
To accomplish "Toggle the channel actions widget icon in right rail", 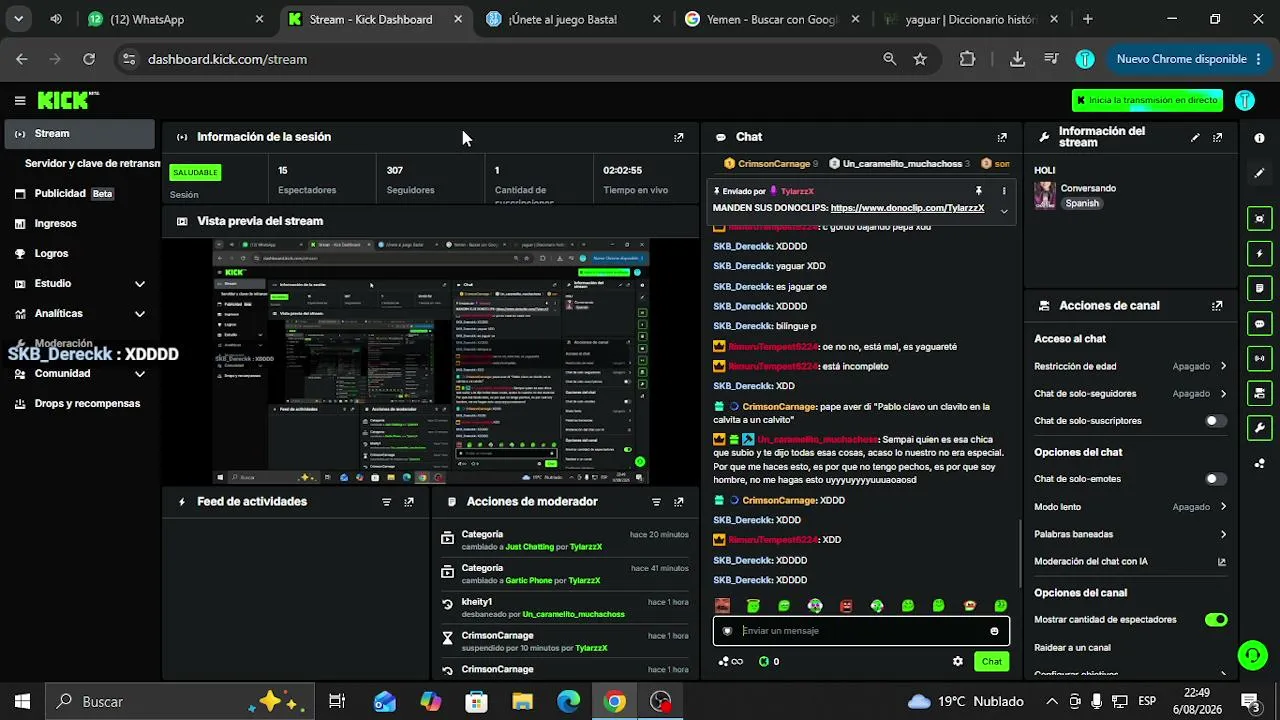I will [x=1259, y=393].
